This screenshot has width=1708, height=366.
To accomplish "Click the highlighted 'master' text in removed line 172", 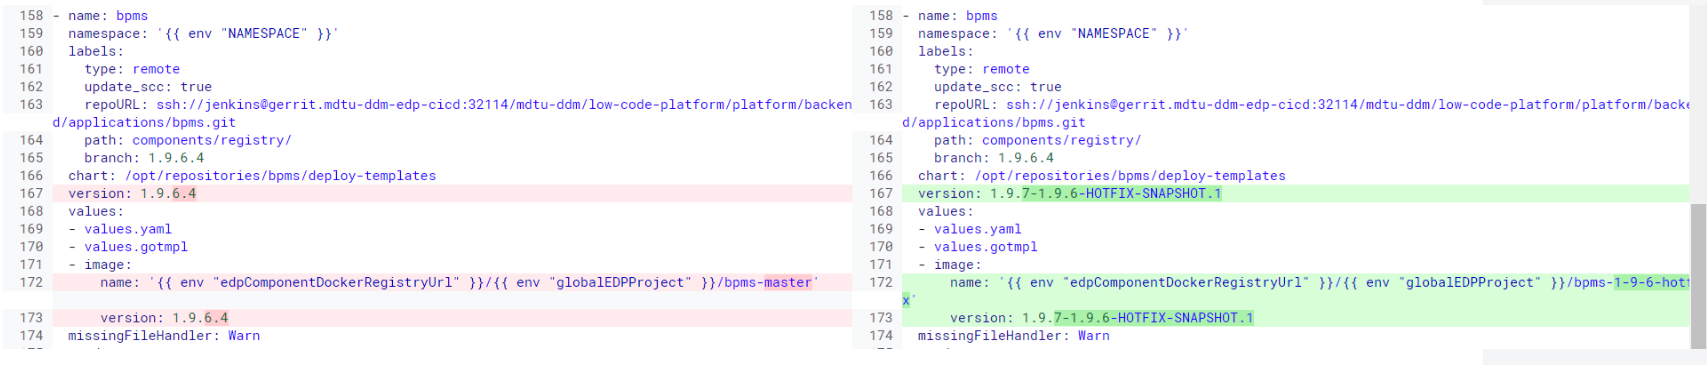I will coord(788,283).
